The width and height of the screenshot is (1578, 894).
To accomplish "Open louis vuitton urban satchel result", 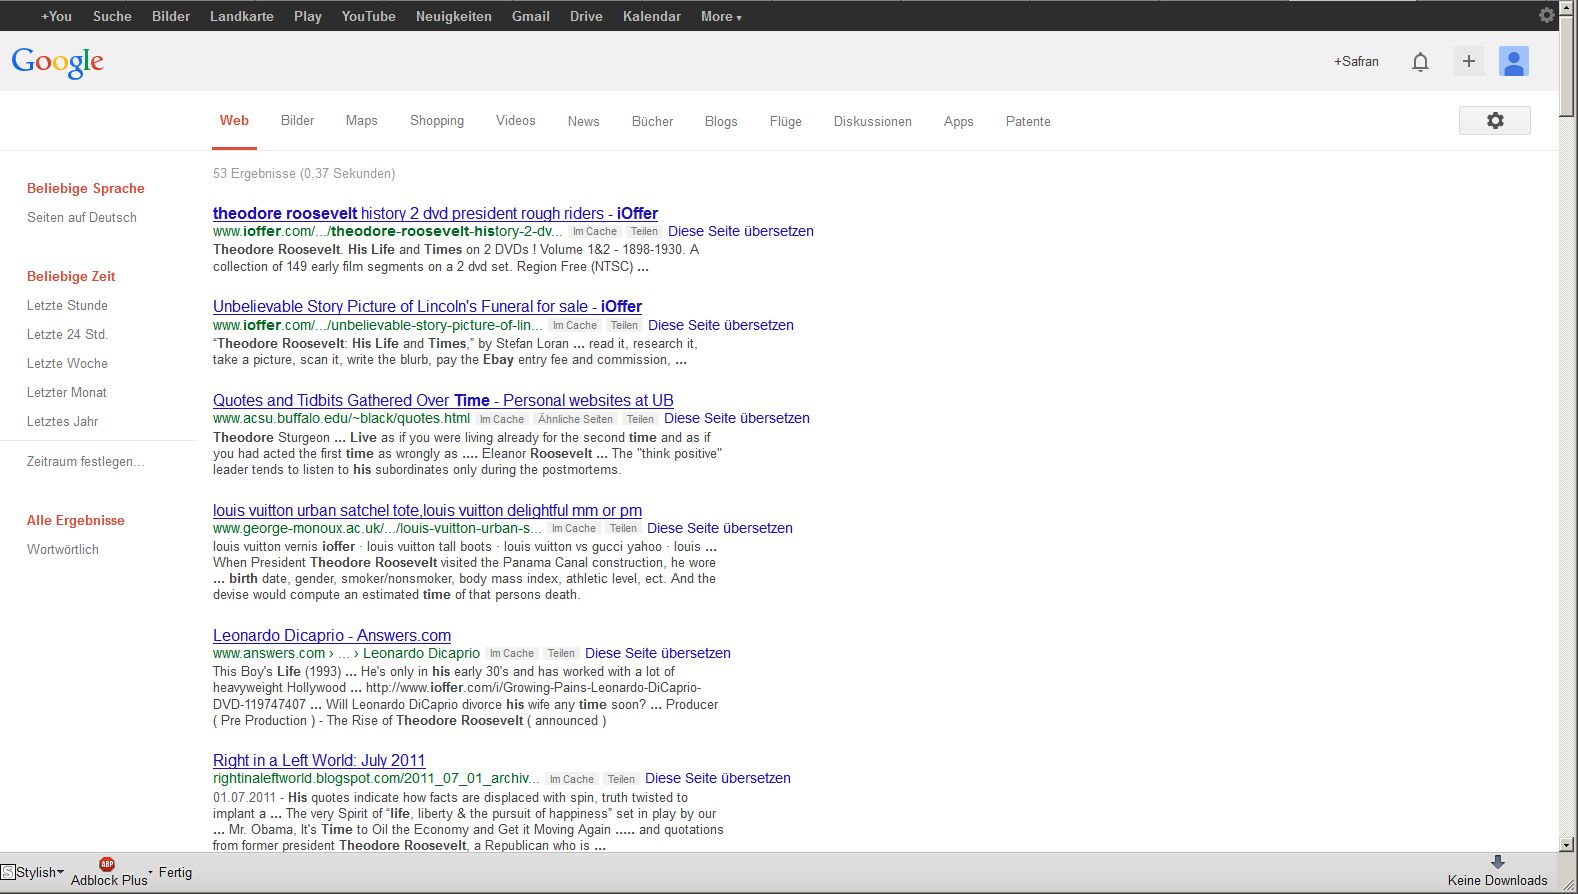I will pos(427,510).
